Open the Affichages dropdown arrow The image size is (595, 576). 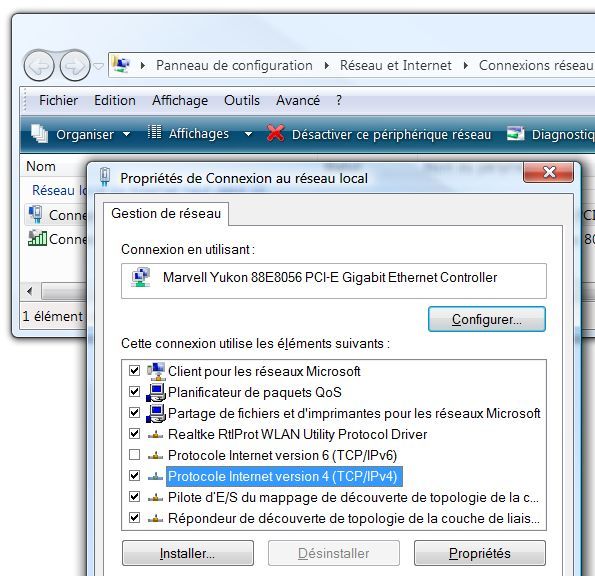248,134
